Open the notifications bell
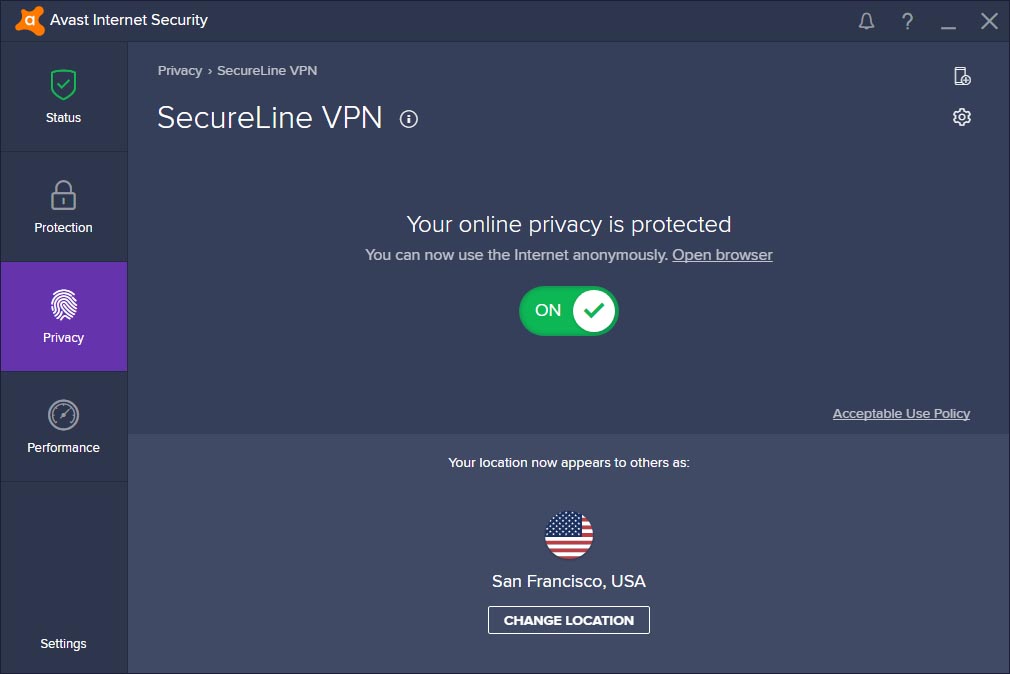1010x674 pixels. pyautogui.click(x=866, y=21)
